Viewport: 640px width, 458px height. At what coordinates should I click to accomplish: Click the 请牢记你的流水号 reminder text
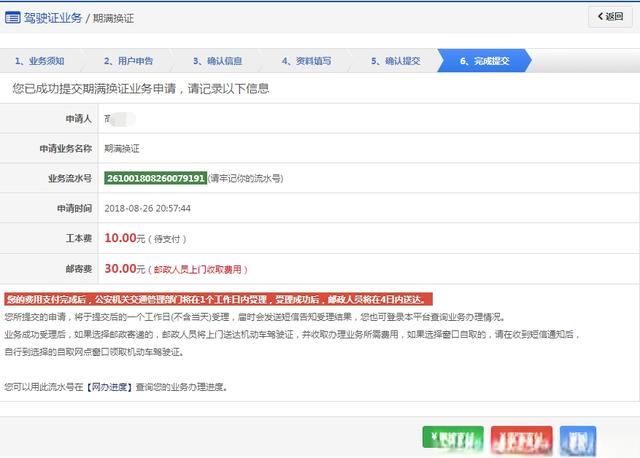[x=245, y=178]
